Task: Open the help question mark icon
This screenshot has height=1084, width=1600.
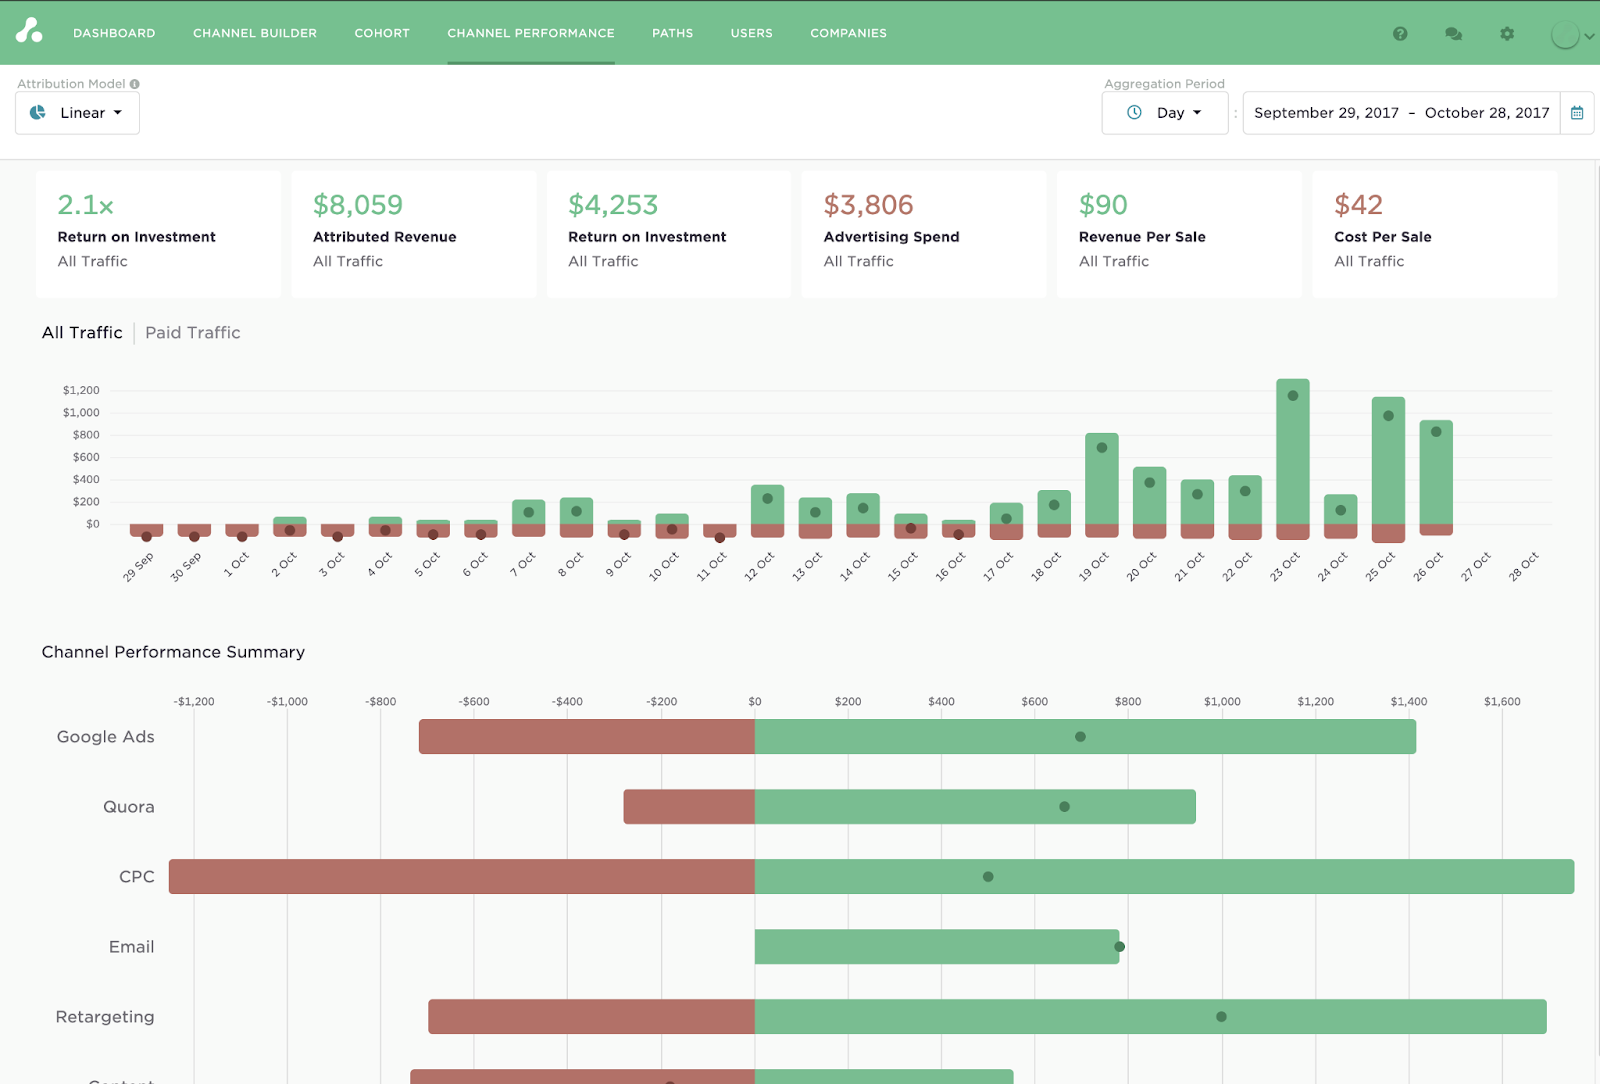Action: (x=1400, y=33)
